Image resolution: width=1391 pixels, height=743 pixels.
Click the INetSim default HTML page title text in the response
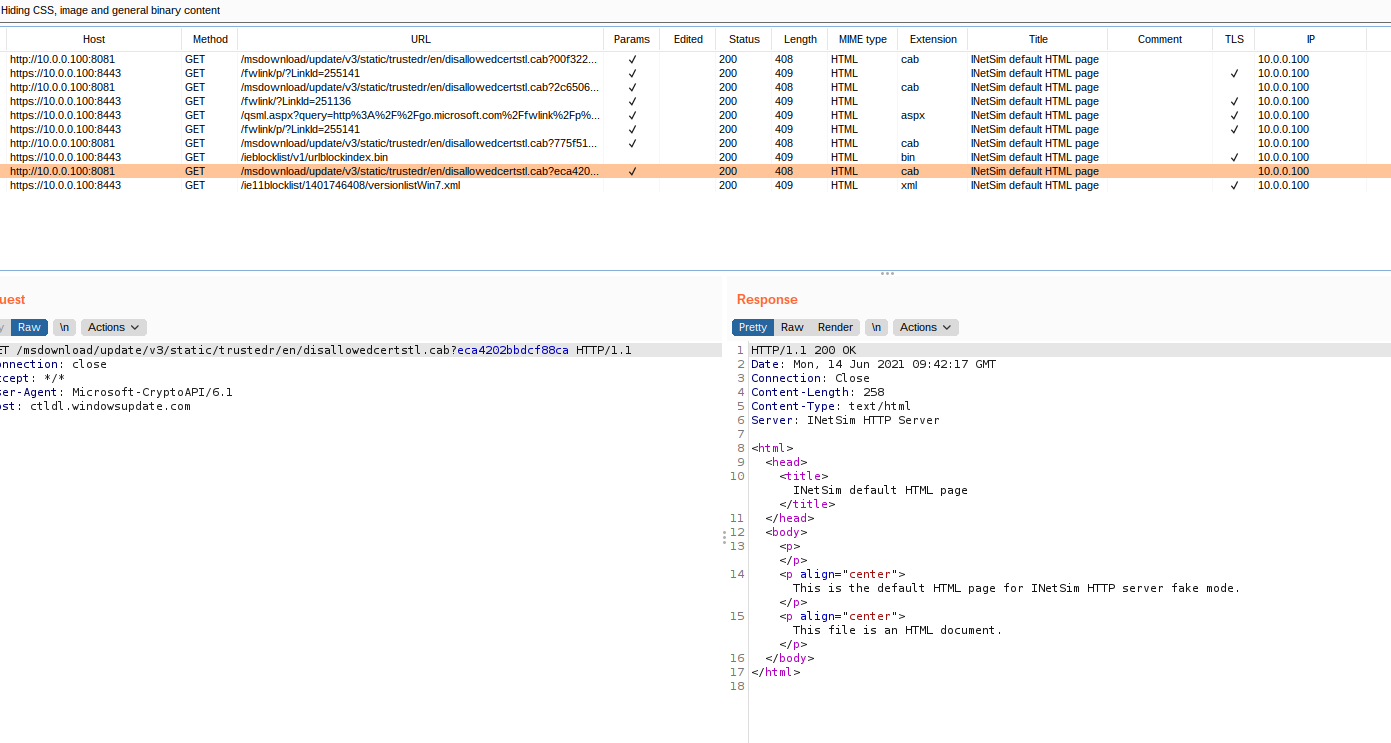880,490
